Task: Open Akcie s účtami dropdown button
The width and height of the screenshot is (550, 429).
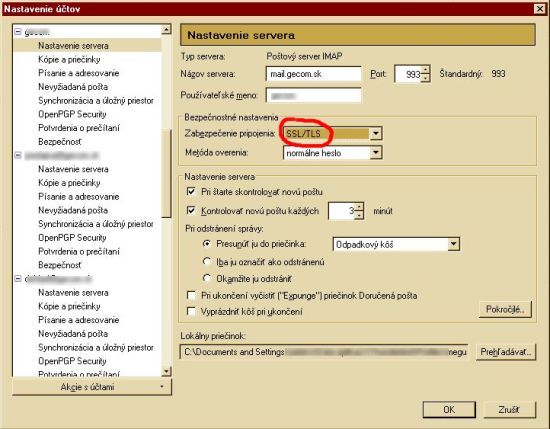Action: tap(92, 387)
